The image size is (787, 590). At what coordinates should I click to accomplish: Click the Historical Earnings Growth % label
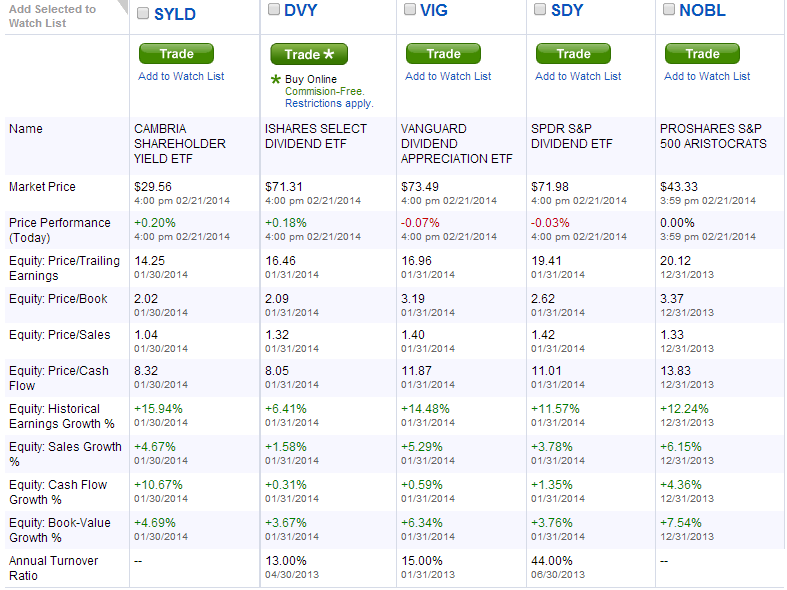(x=62, y=416)
